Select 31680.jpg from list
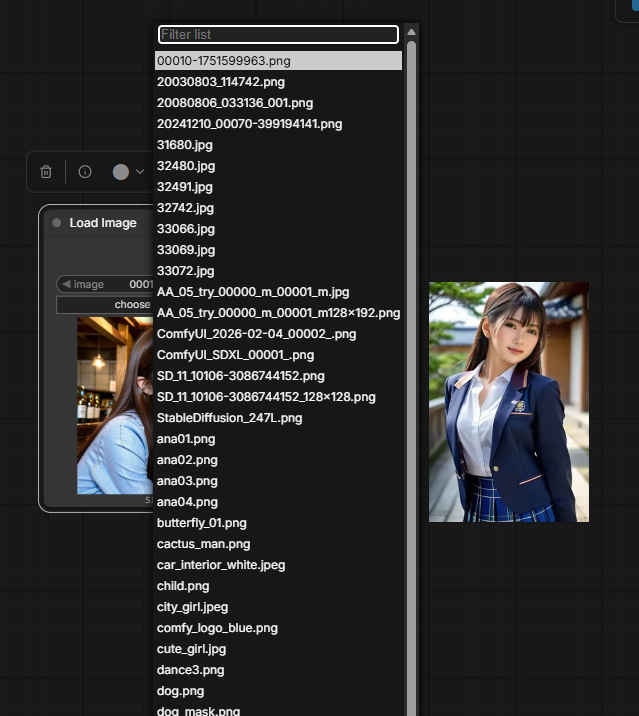The width and height of the screenshot is (639, 716). click(x=278, y=145)
